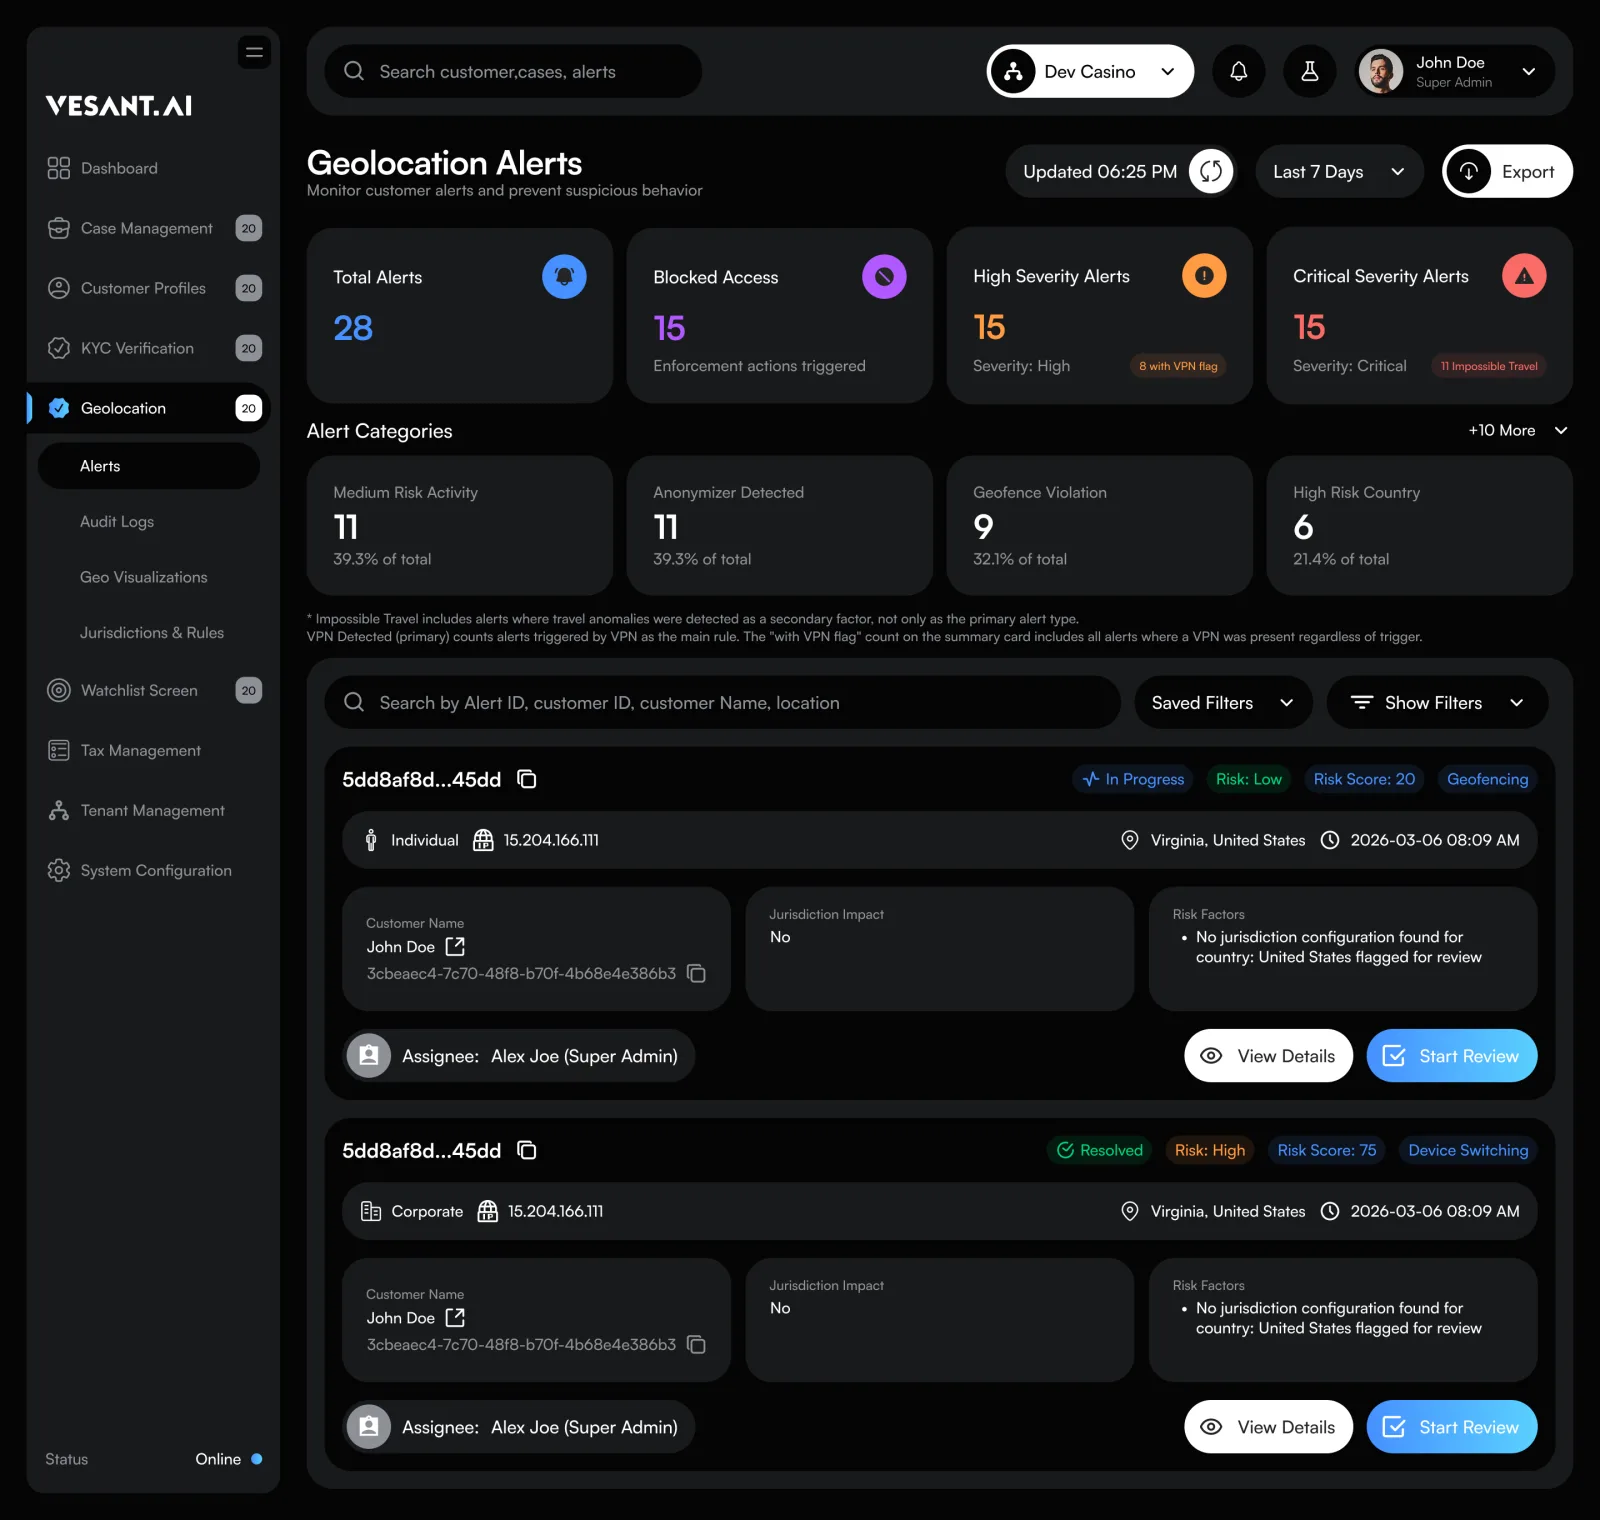The height and width of the screenshot is (1520, 1600).
Task: Click the Risk: Low tag
Action: point(1248,779)
